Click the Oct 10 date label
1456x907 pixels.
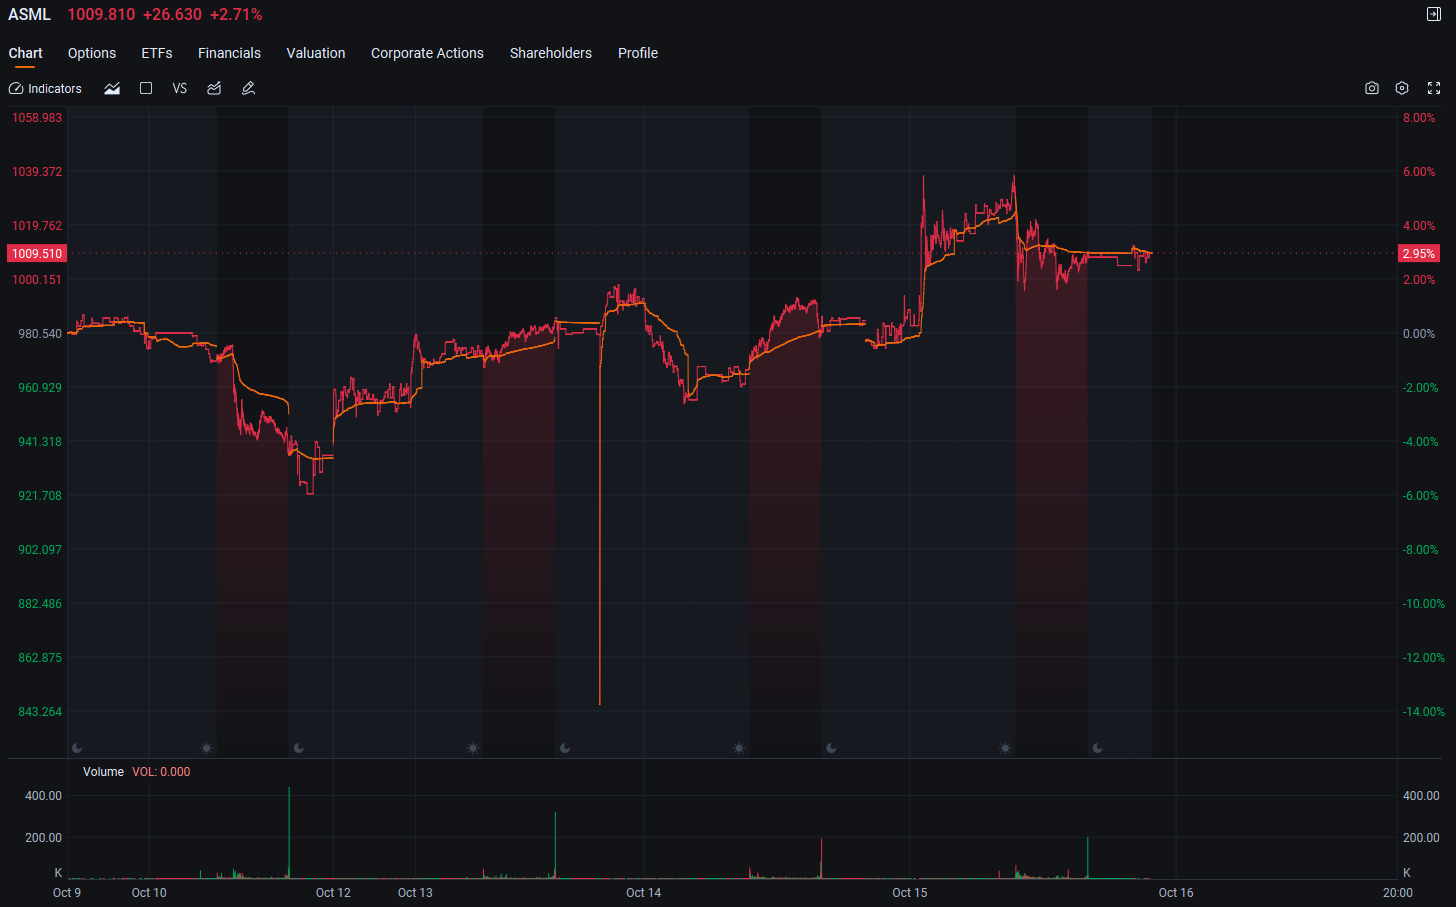149,893
